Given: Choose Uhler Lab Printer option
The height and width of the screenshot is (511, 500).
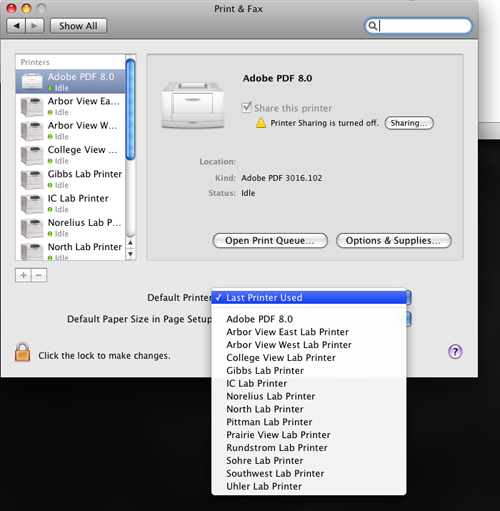Looking at the screenshot, I should tap(309, 486).
